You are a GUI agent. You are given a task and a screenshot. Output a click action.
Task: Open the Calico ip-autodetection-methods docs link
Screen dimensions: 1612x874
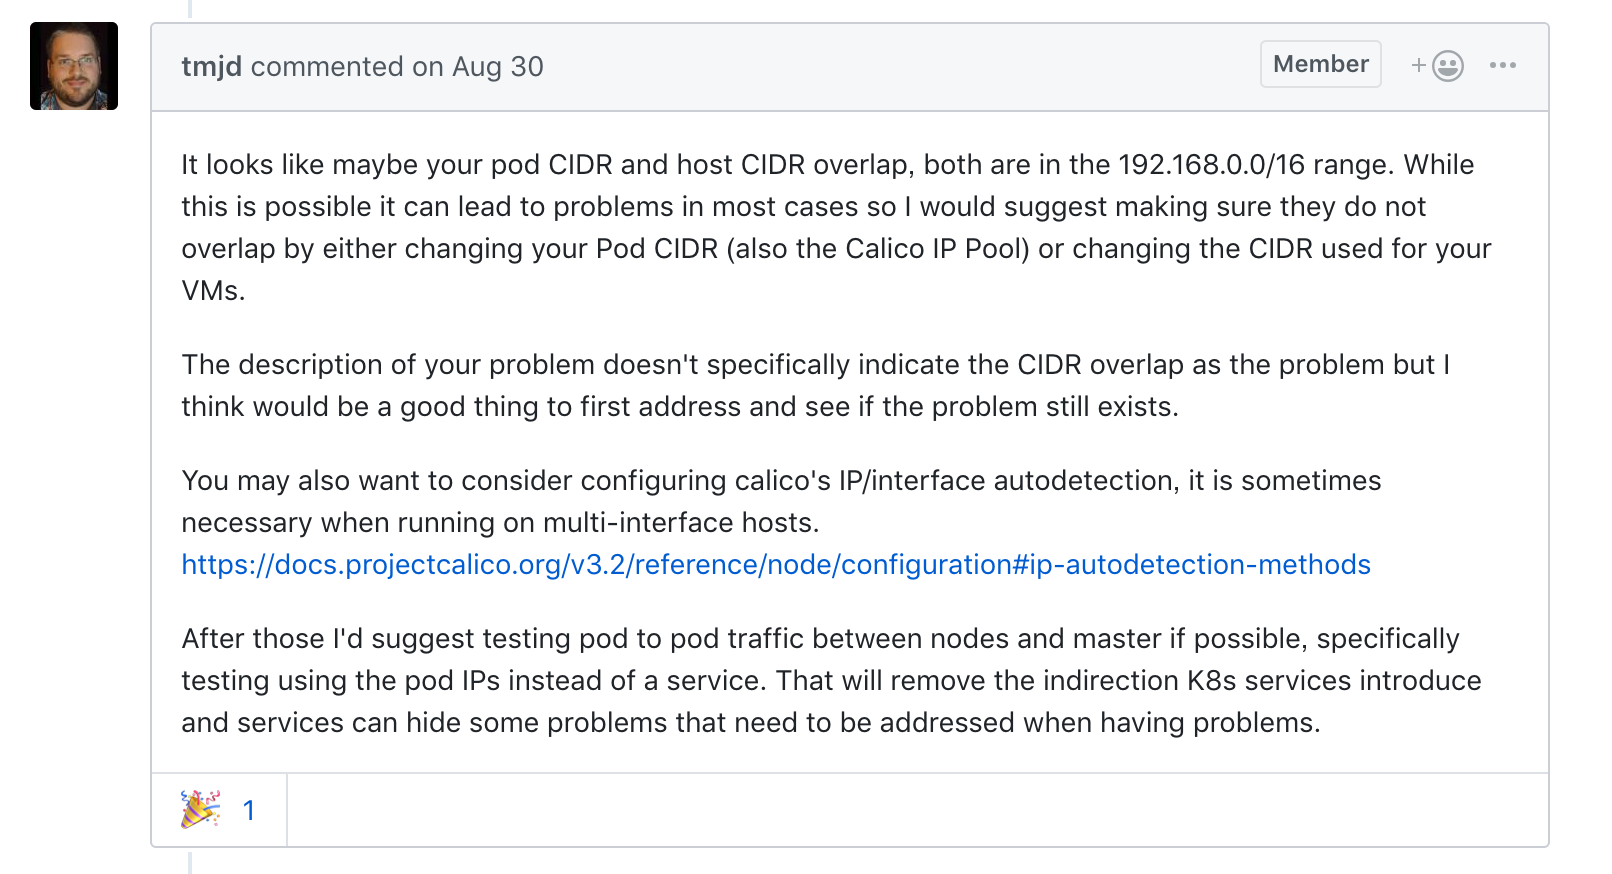point(775,565)
